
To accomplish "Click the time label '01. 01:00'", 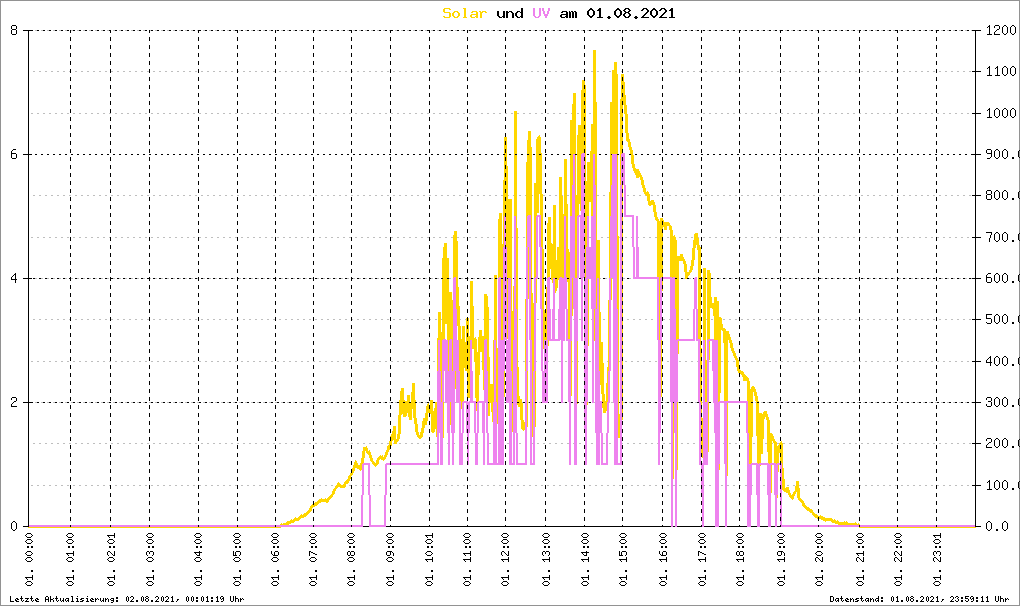I will 70,559.
